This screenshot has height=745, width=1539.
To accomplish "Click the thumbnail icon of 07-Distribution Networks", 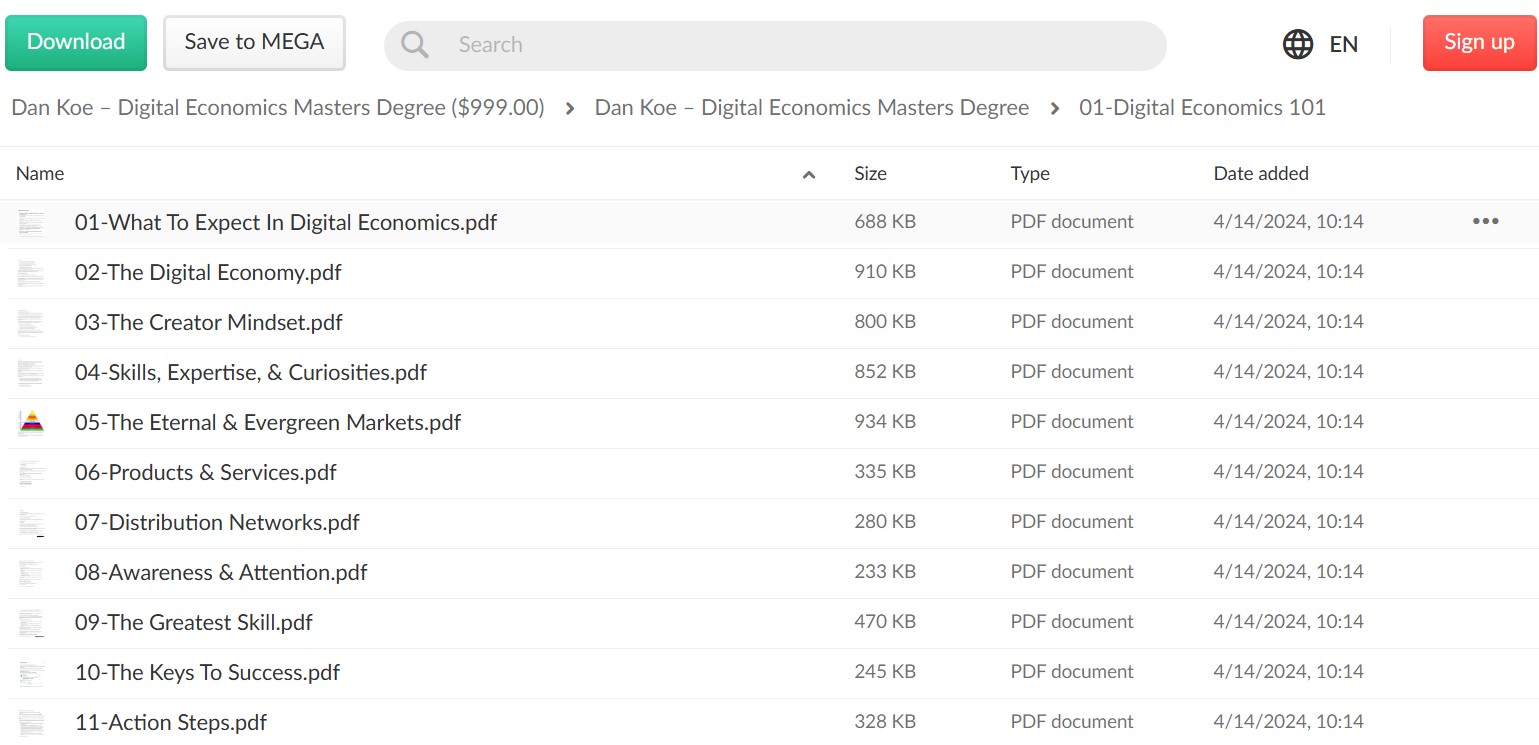I will 31,522.
